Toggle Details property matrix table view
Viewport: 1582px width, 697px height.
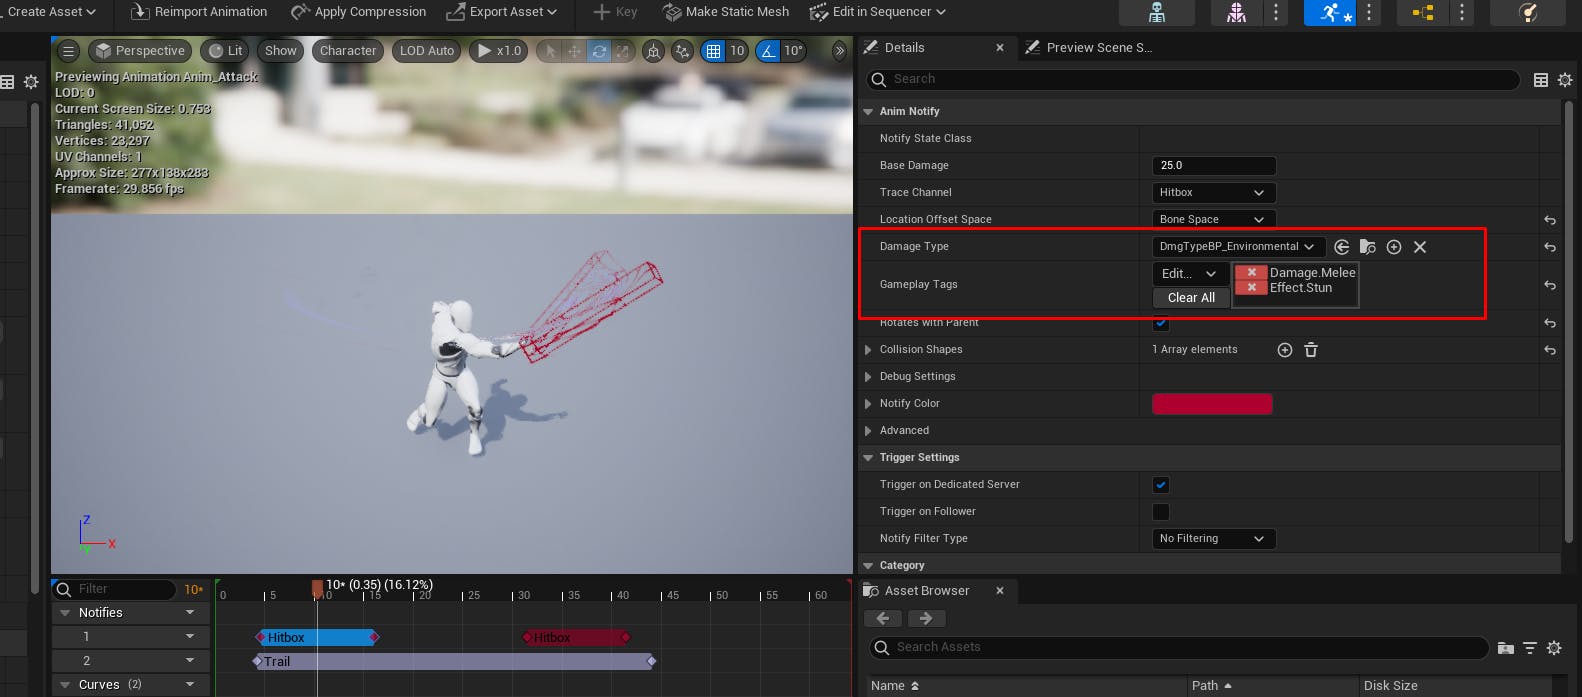point(1541,80)
